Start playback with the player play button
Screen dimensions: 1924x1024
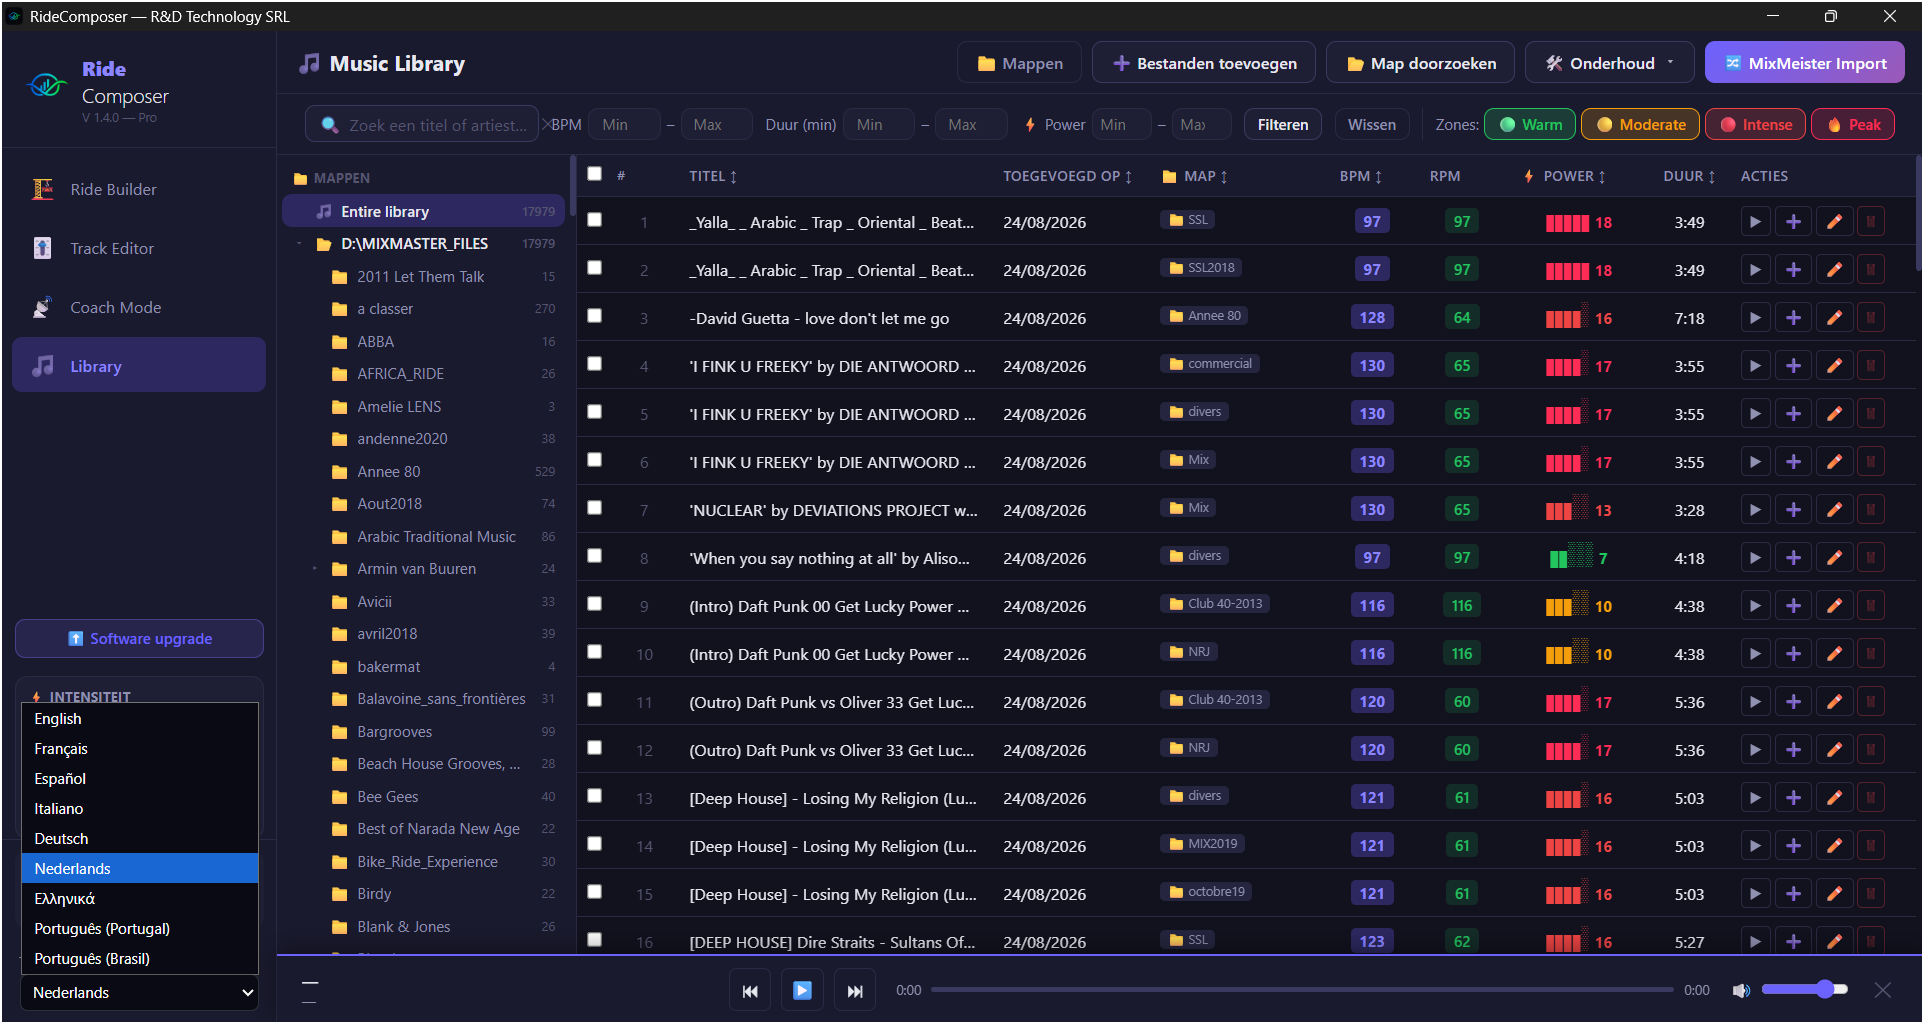[802, 991]
